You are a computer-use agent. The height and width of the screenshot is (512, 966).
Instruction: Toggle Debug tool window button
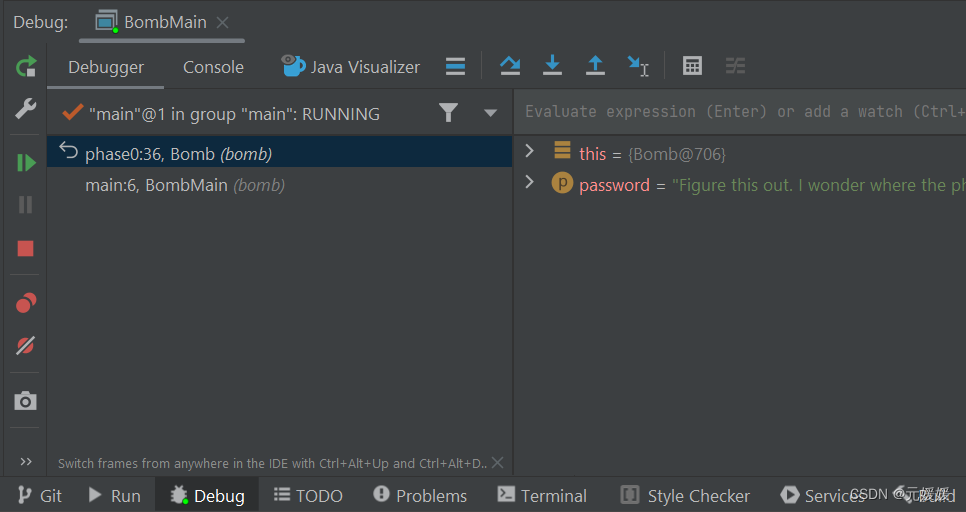pos(207,495)
